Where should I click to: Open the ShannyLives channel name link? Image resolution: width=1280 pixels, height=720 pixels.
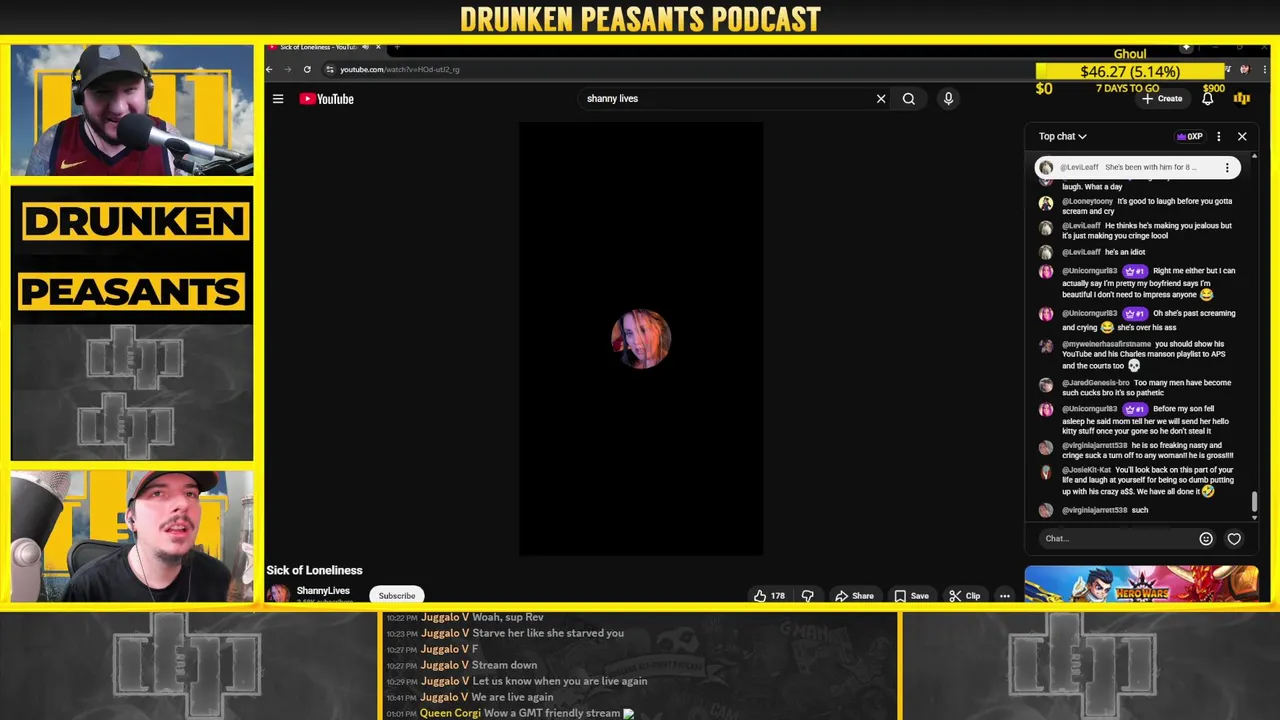pos(323,591)
